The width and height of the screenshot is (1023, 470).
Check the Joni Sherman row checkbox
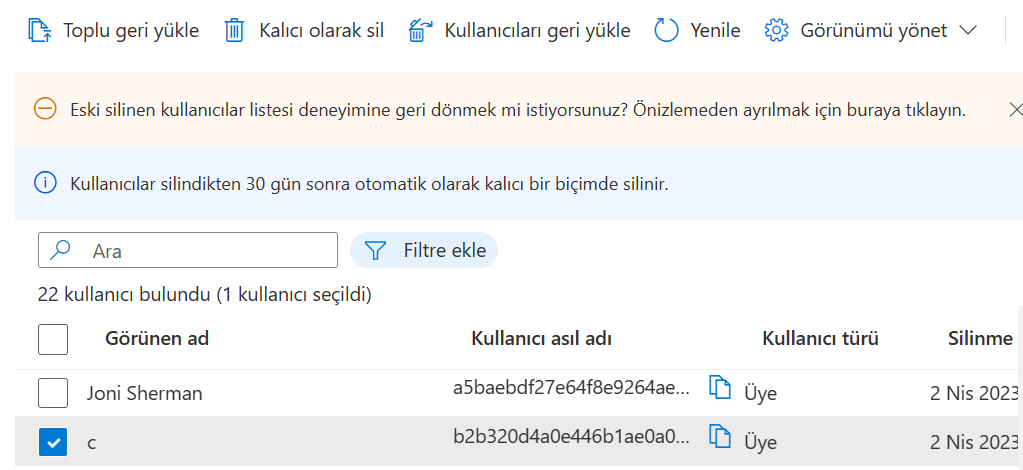(53, 393)
